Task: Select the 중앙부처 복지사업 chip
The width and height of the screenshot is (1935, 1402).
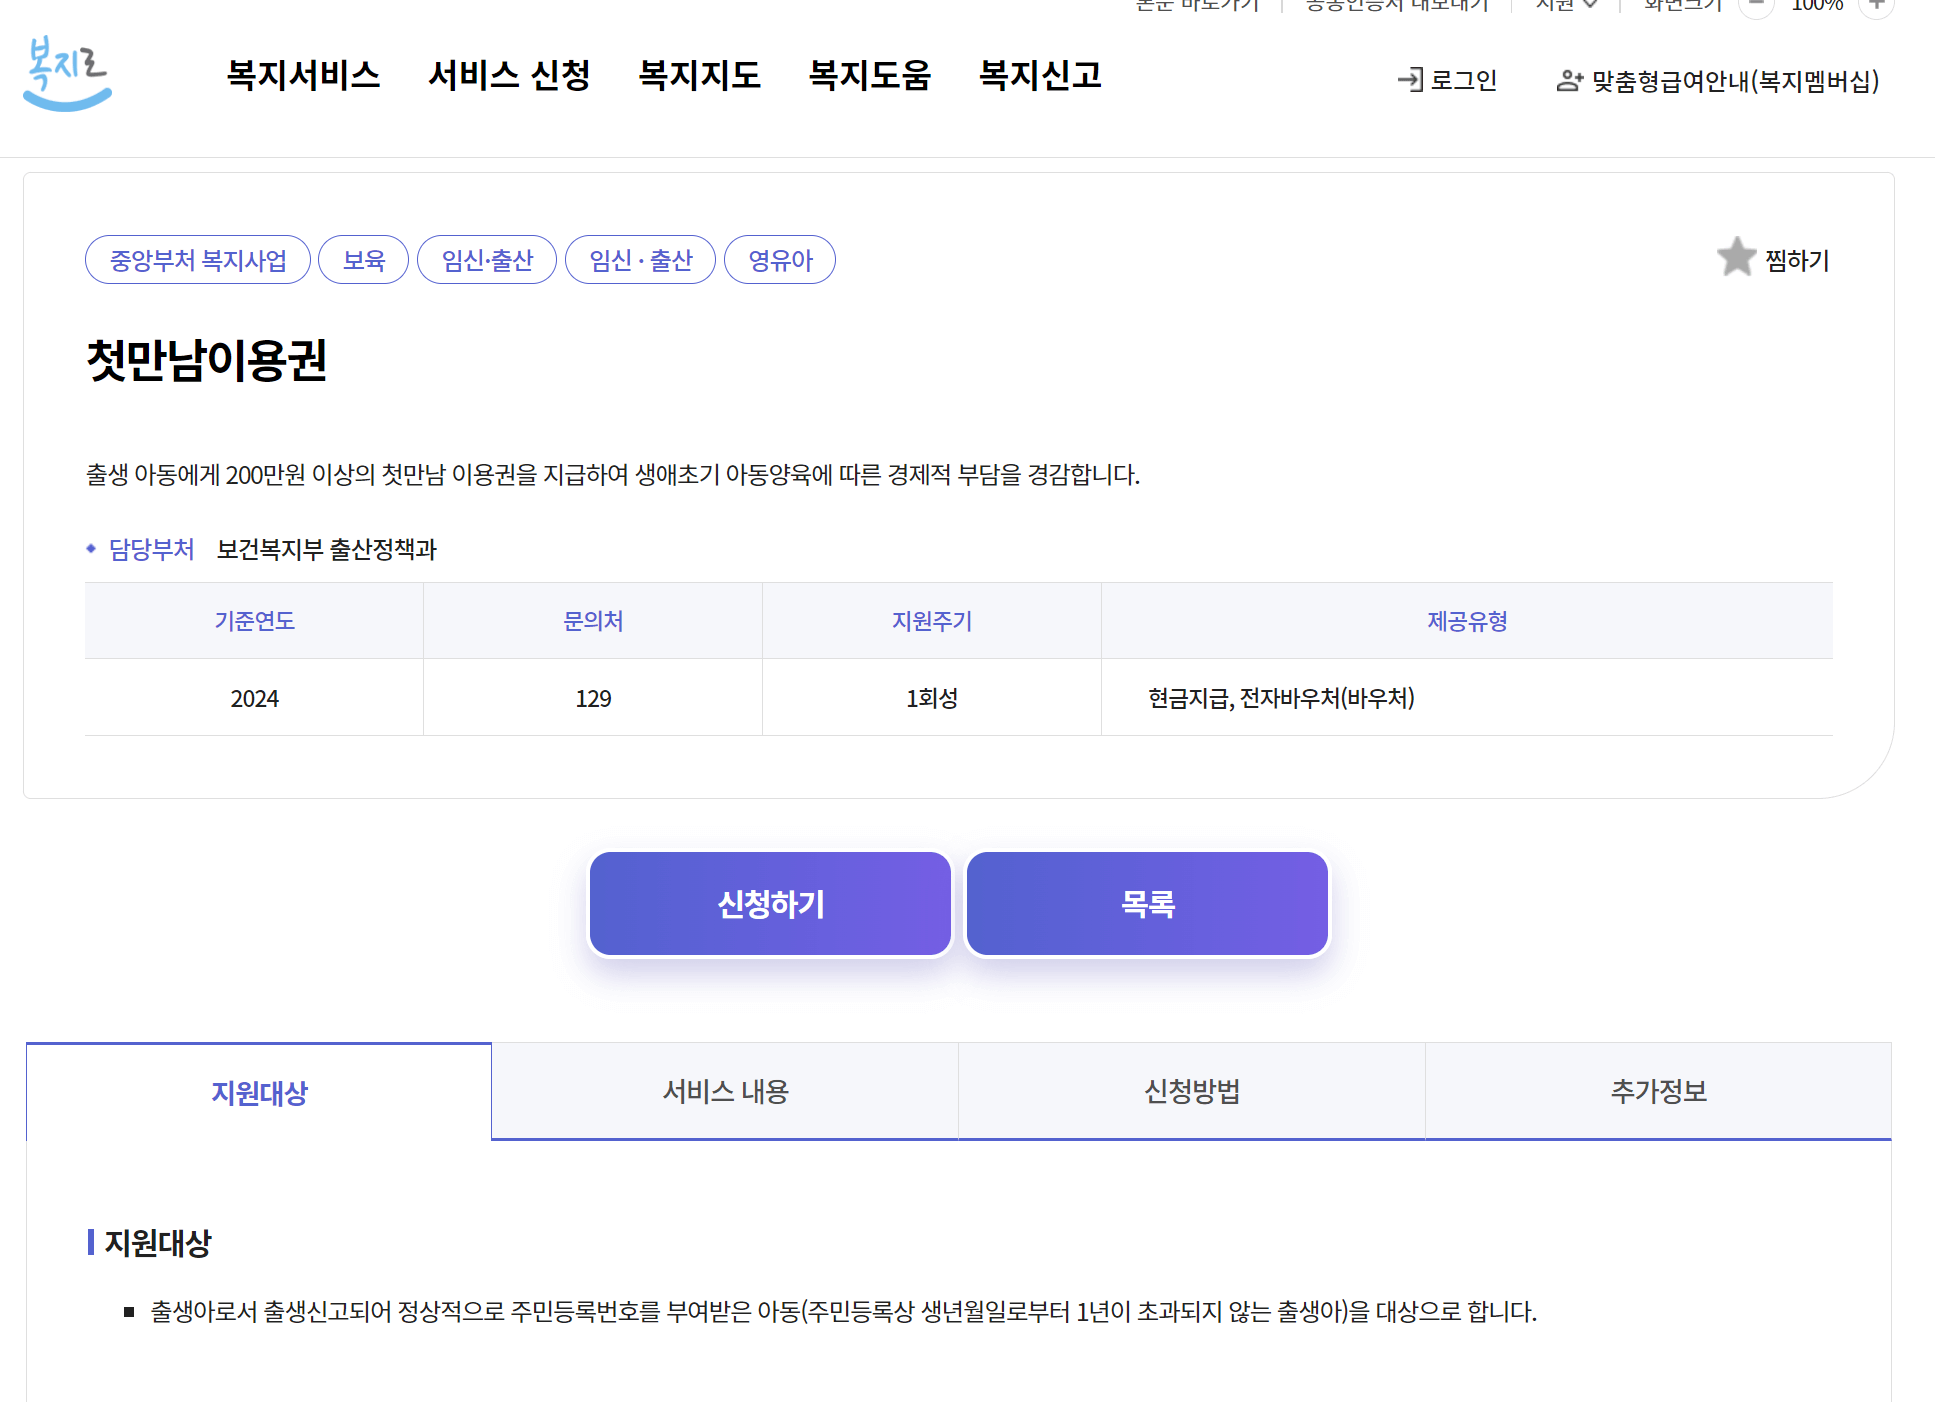Action: pos(197,259)
